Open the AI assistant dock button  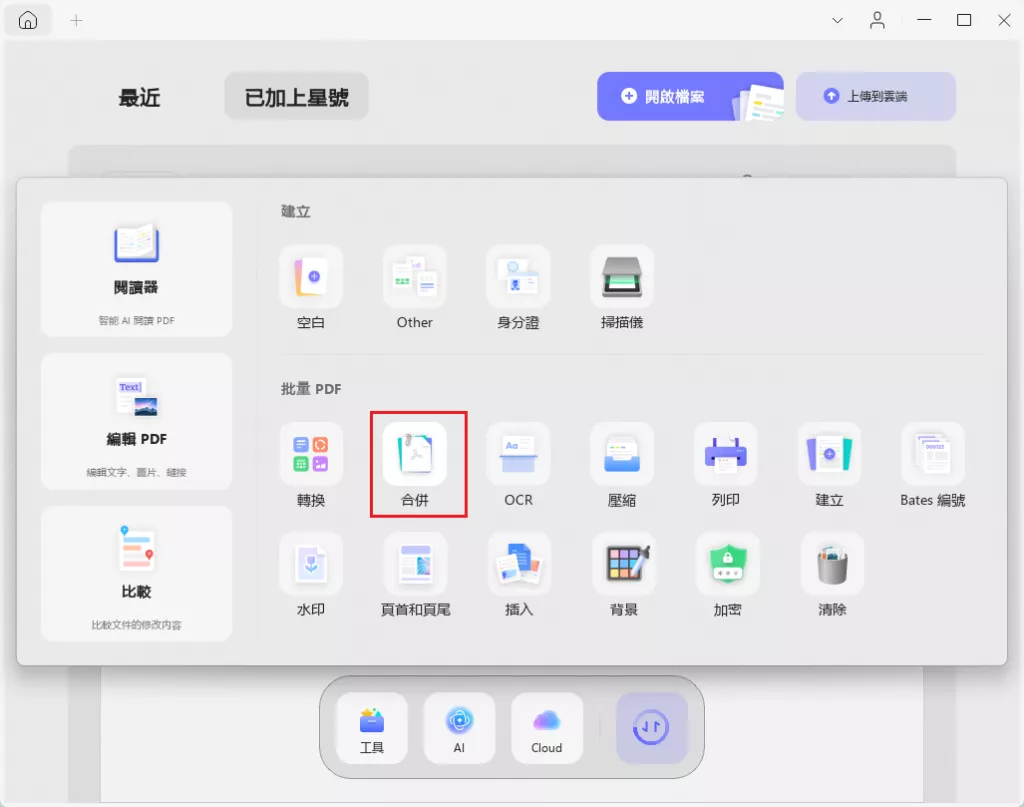(459, 728)
